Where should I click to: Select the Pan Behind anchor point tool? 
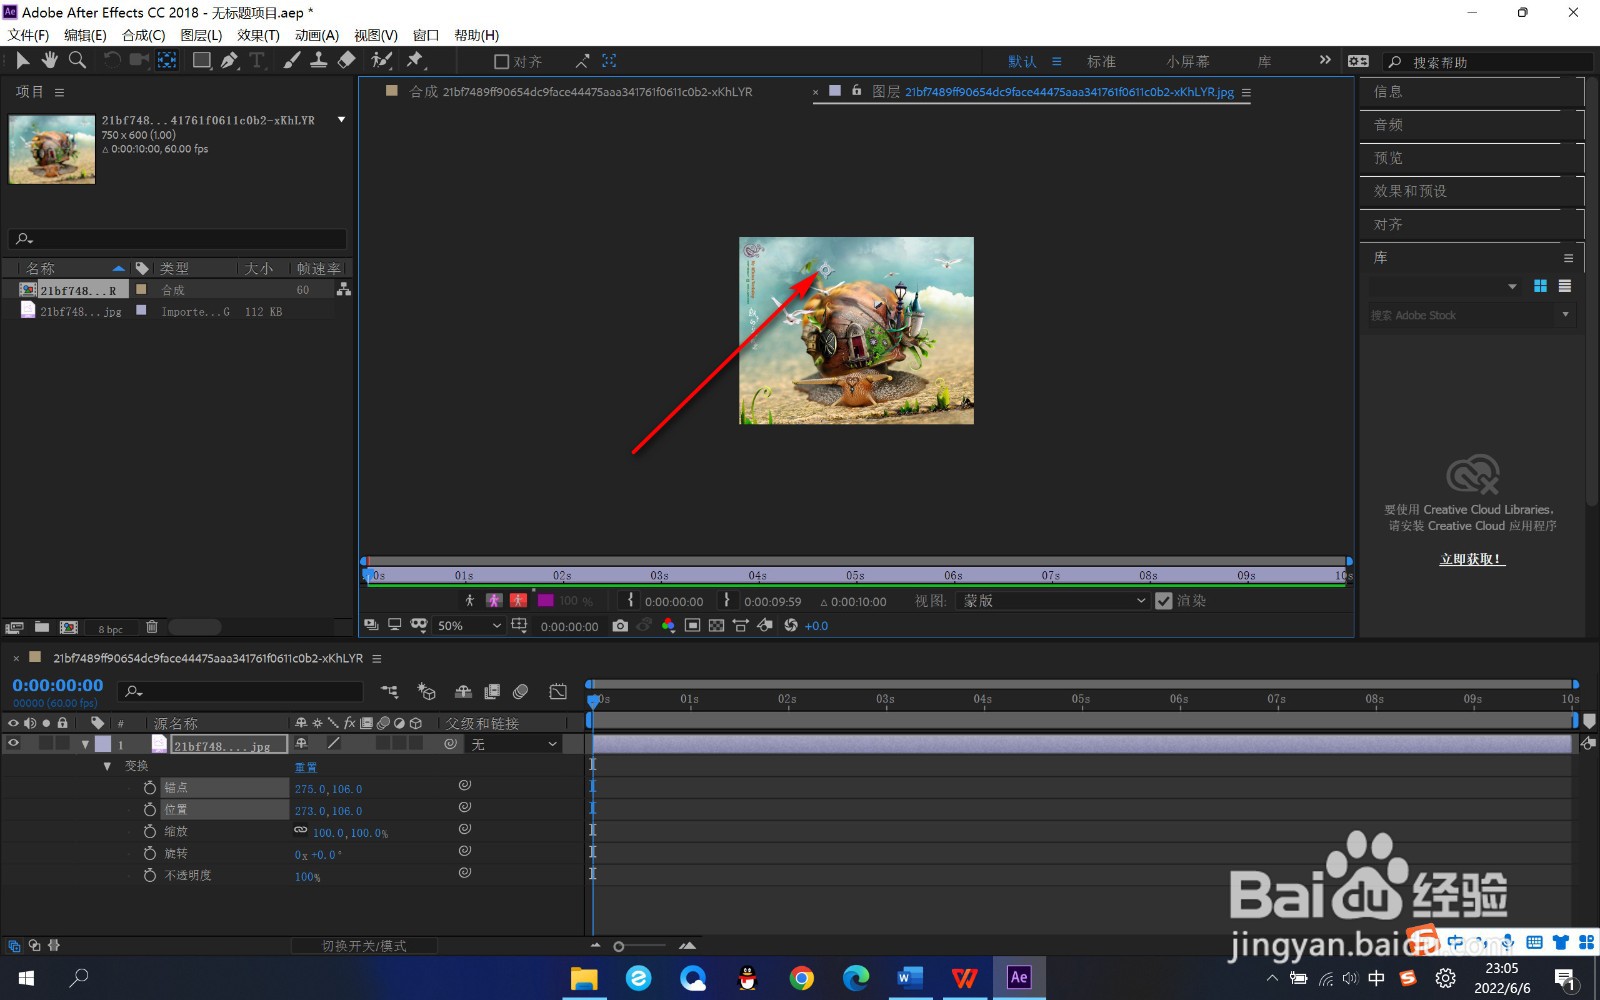tap(167, 61)
